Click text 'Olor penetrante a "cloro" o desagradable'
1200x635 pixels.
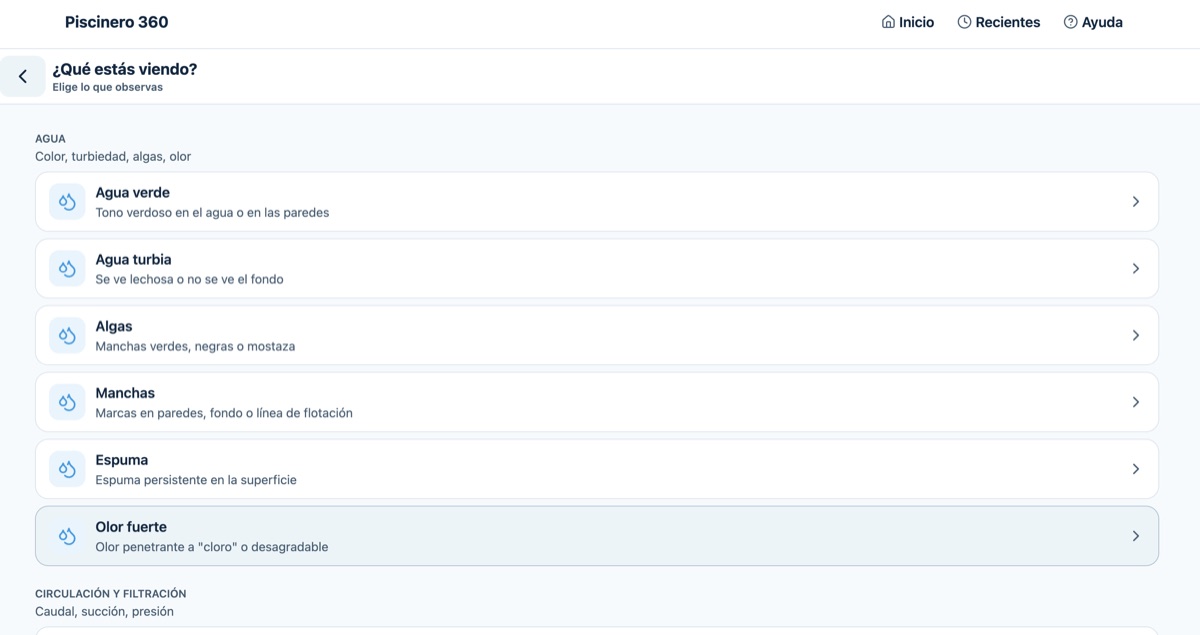(x=212, y=547)
